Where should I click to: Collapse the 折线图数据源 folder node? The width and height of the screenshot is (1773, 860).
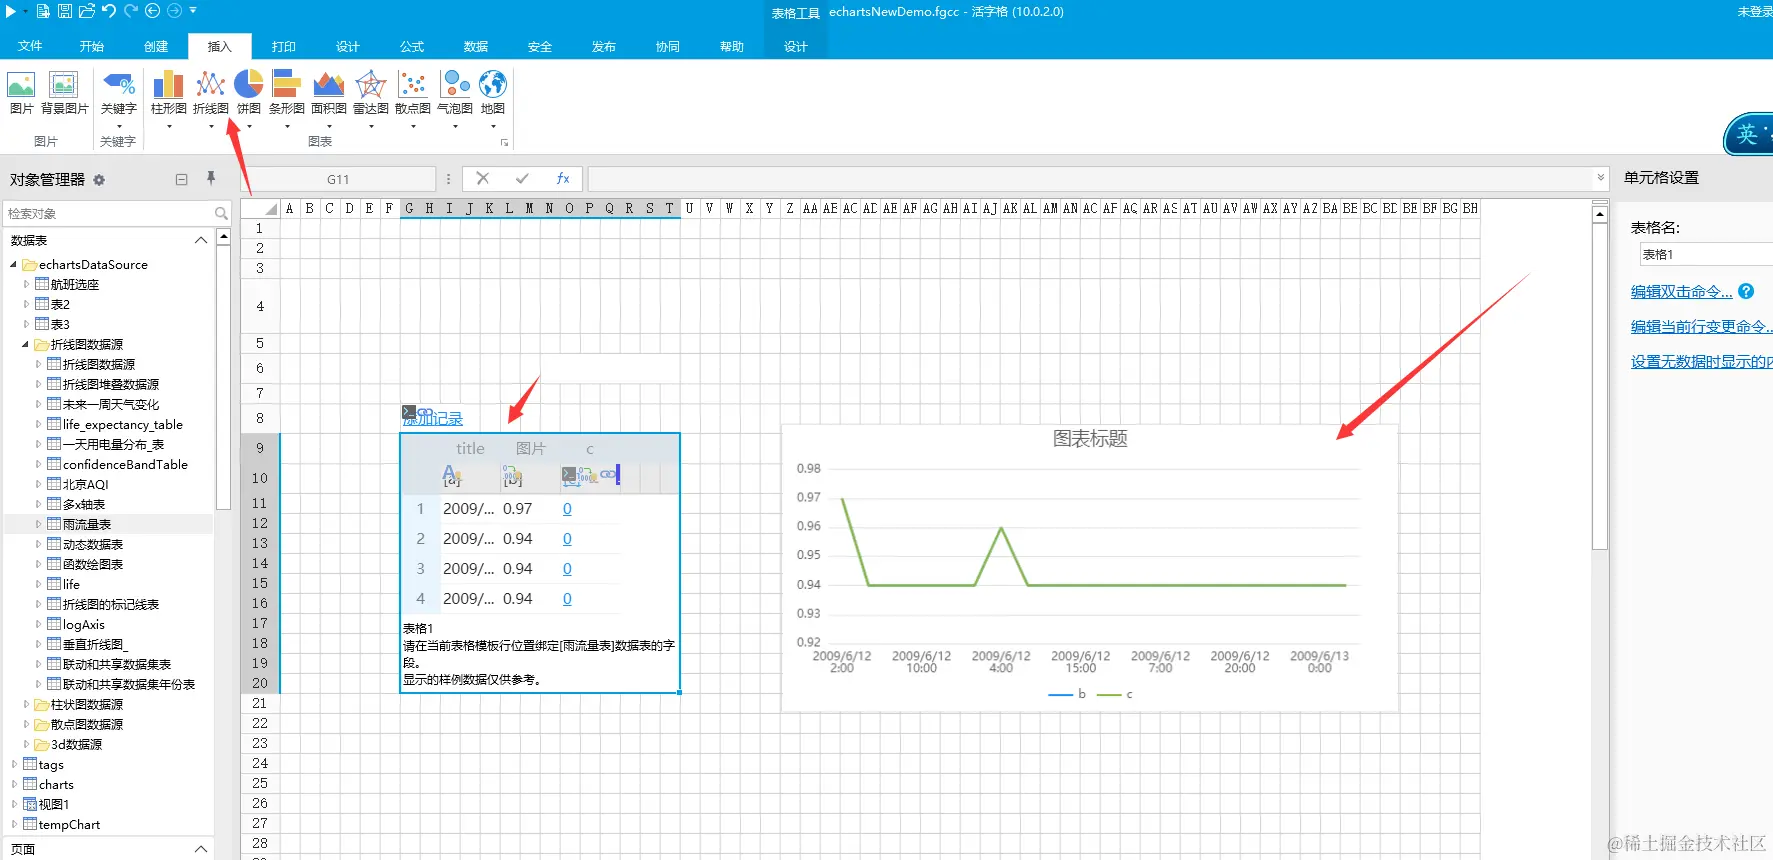(26, 345)
